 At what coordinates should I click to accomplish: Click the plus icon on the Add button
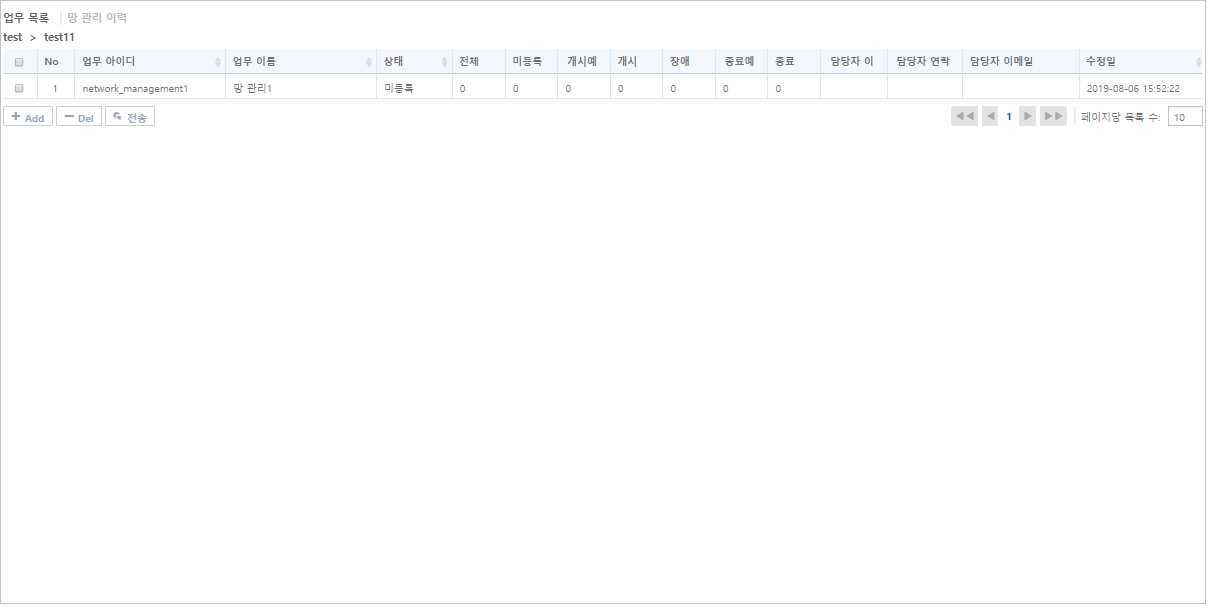coord(17,117)
